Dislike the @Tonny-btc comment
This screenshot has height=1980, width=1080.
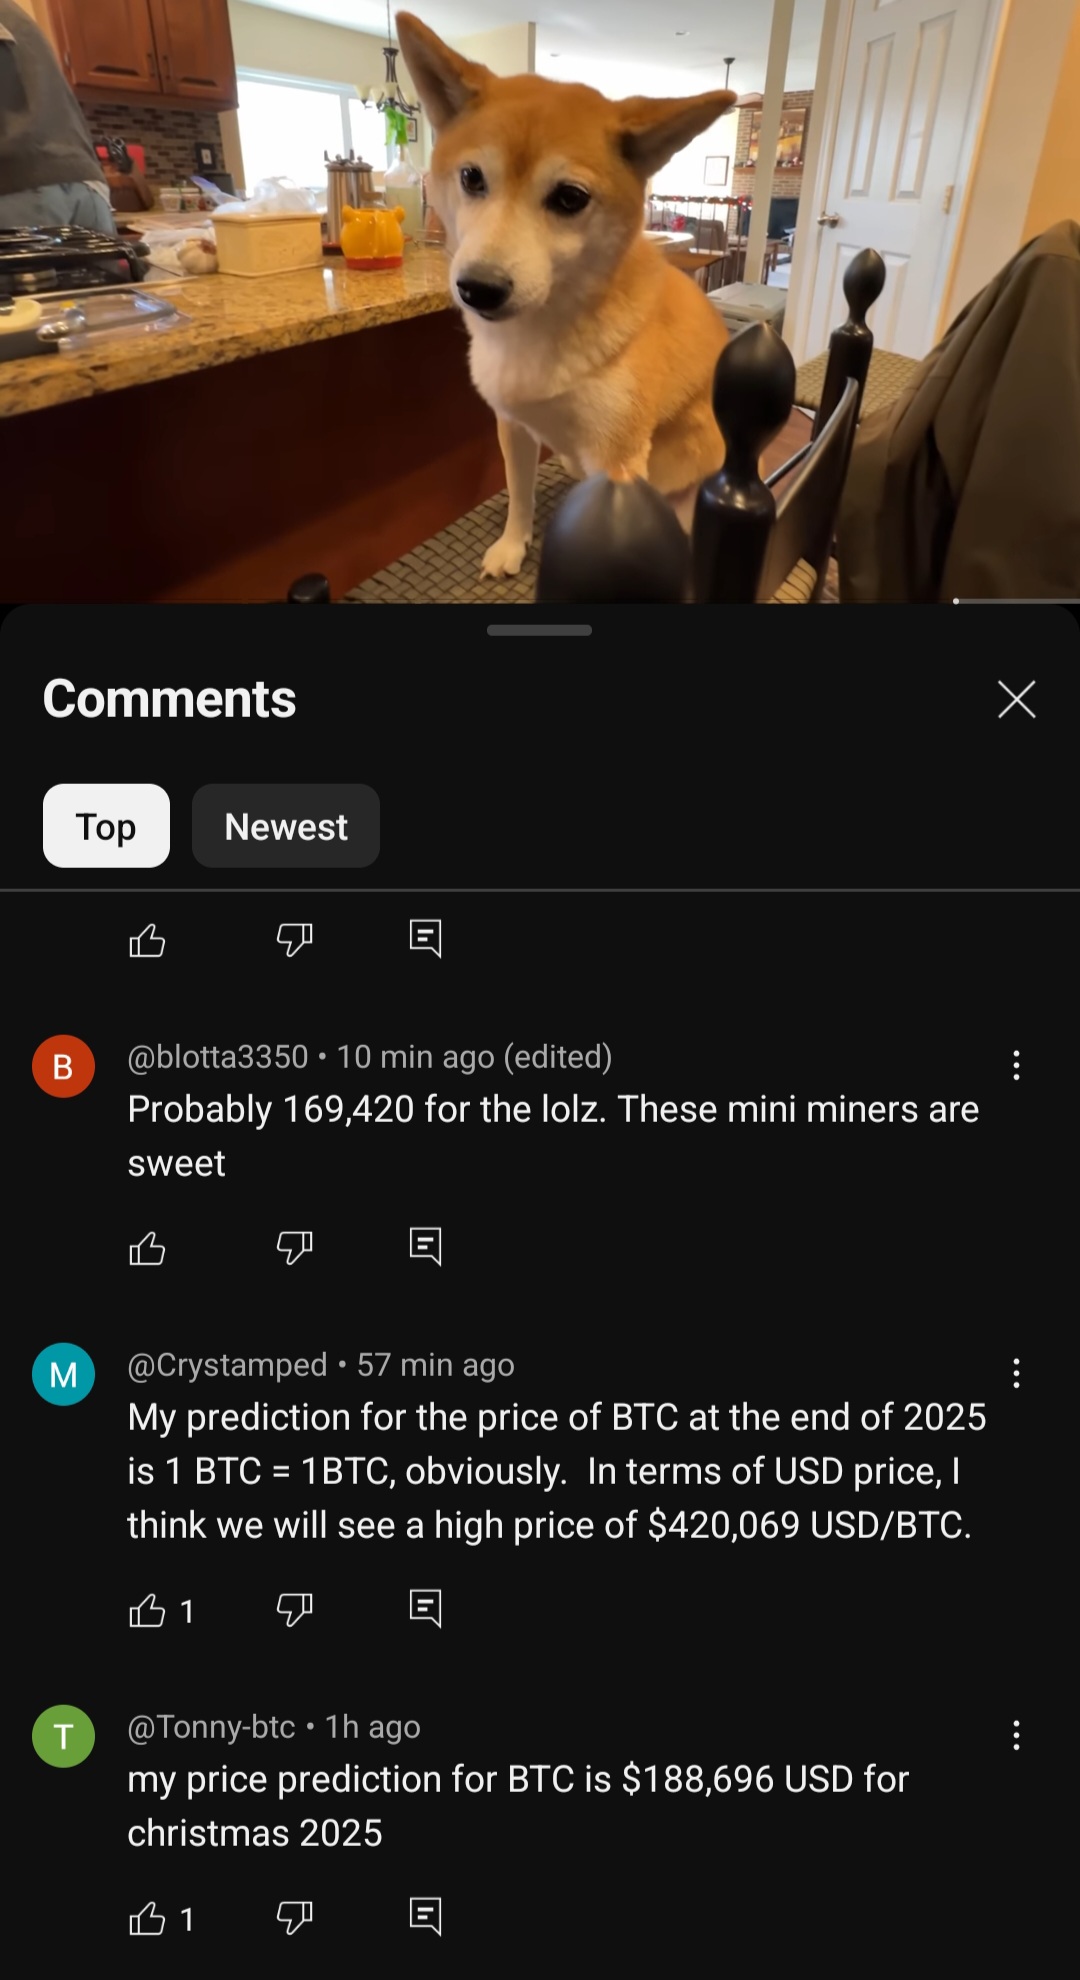[294, 1918]
